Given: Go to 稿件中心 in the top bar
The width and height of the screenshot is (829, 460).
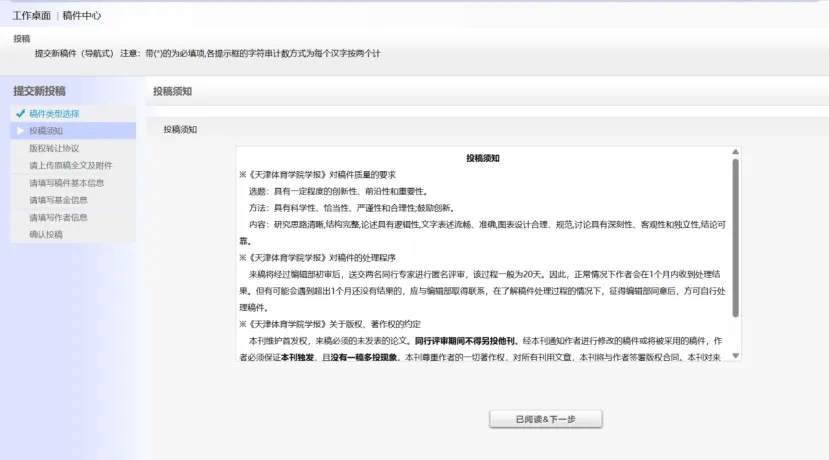Looking at the screenshot, I should (82, 16).
